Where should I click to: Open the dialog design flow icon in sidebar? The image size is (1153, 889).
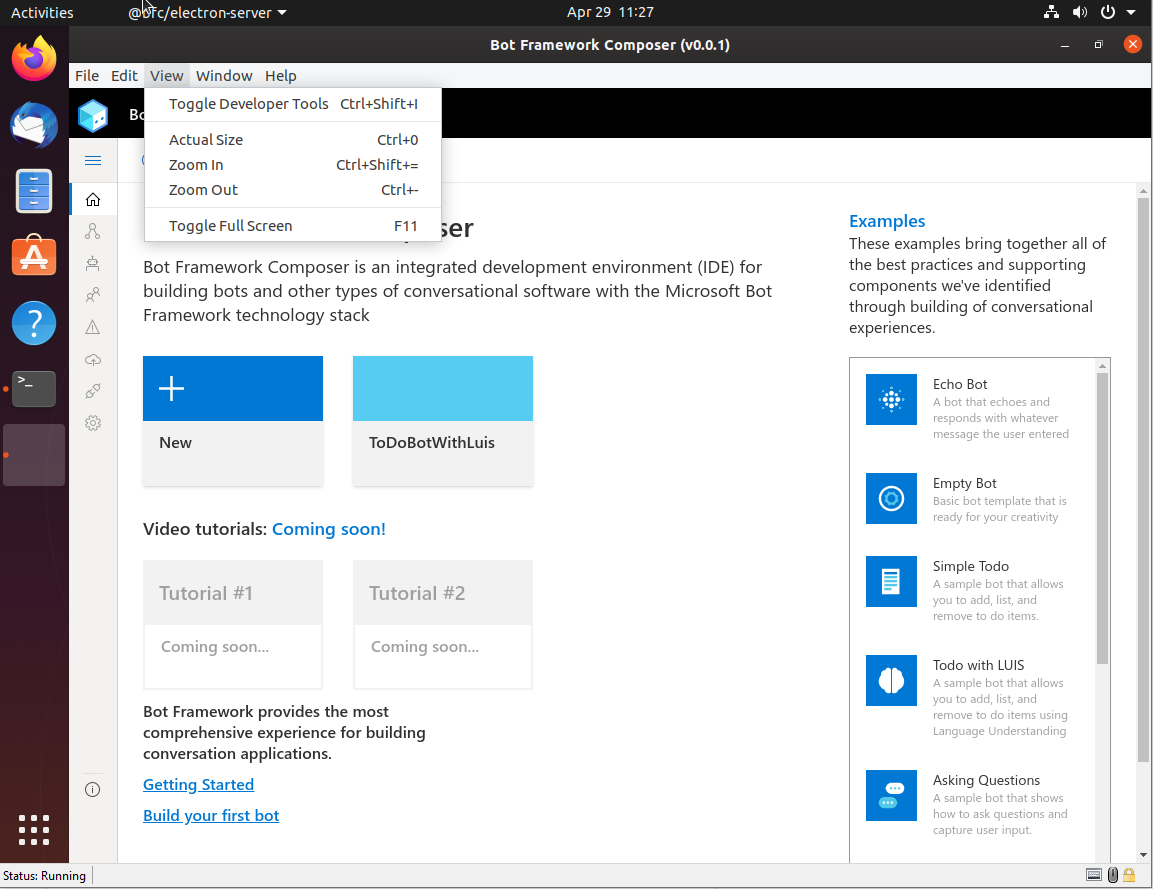coord(93,231)
